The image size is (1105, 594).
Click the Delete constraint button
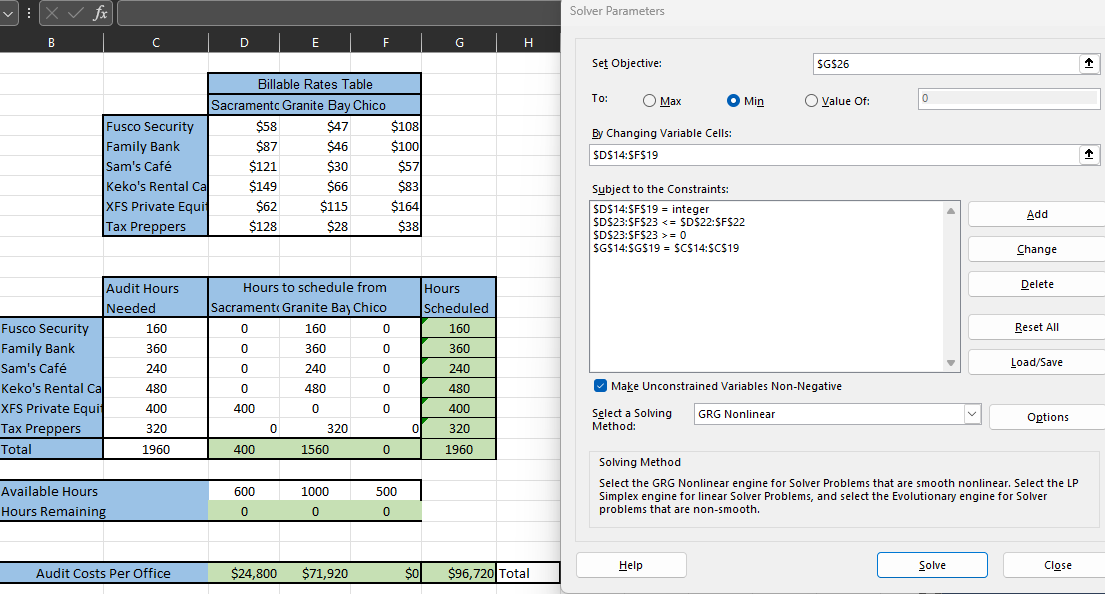coord(1037,284)
